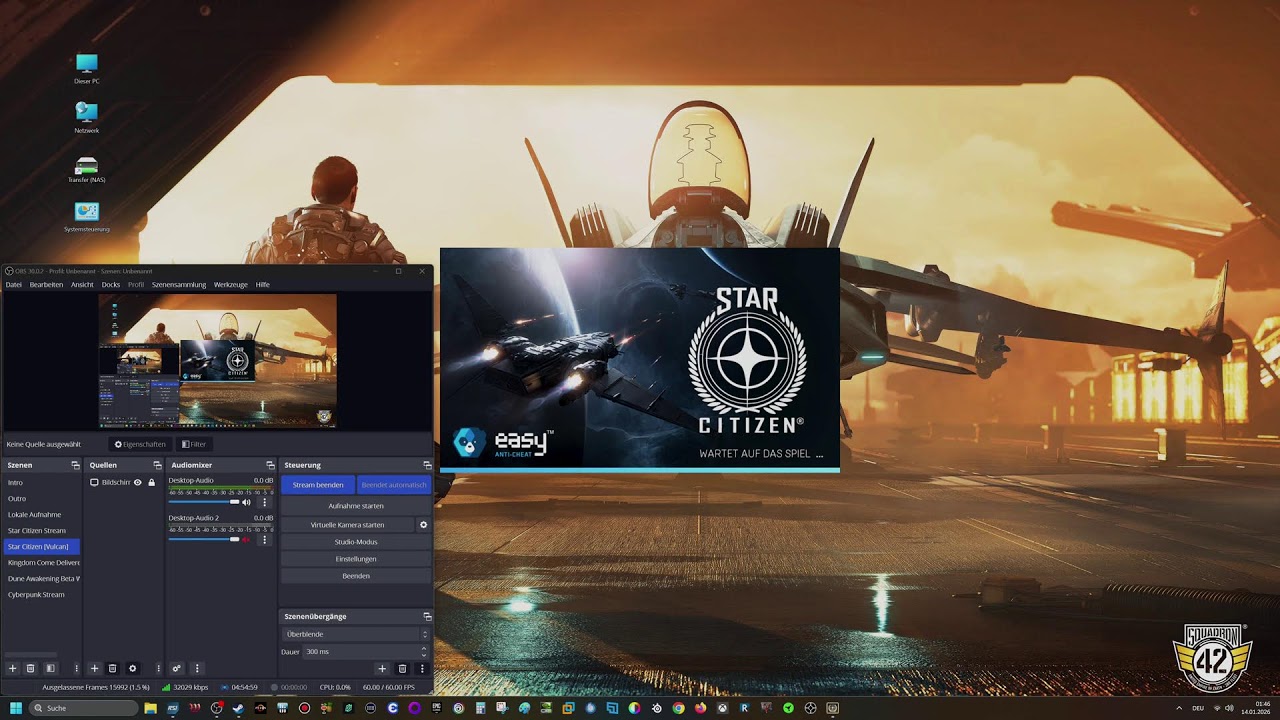The width and height of the screenshot is (1280, 720).
Task: Open Eigenschaften for the source
Action: click(x=140, y=444)
